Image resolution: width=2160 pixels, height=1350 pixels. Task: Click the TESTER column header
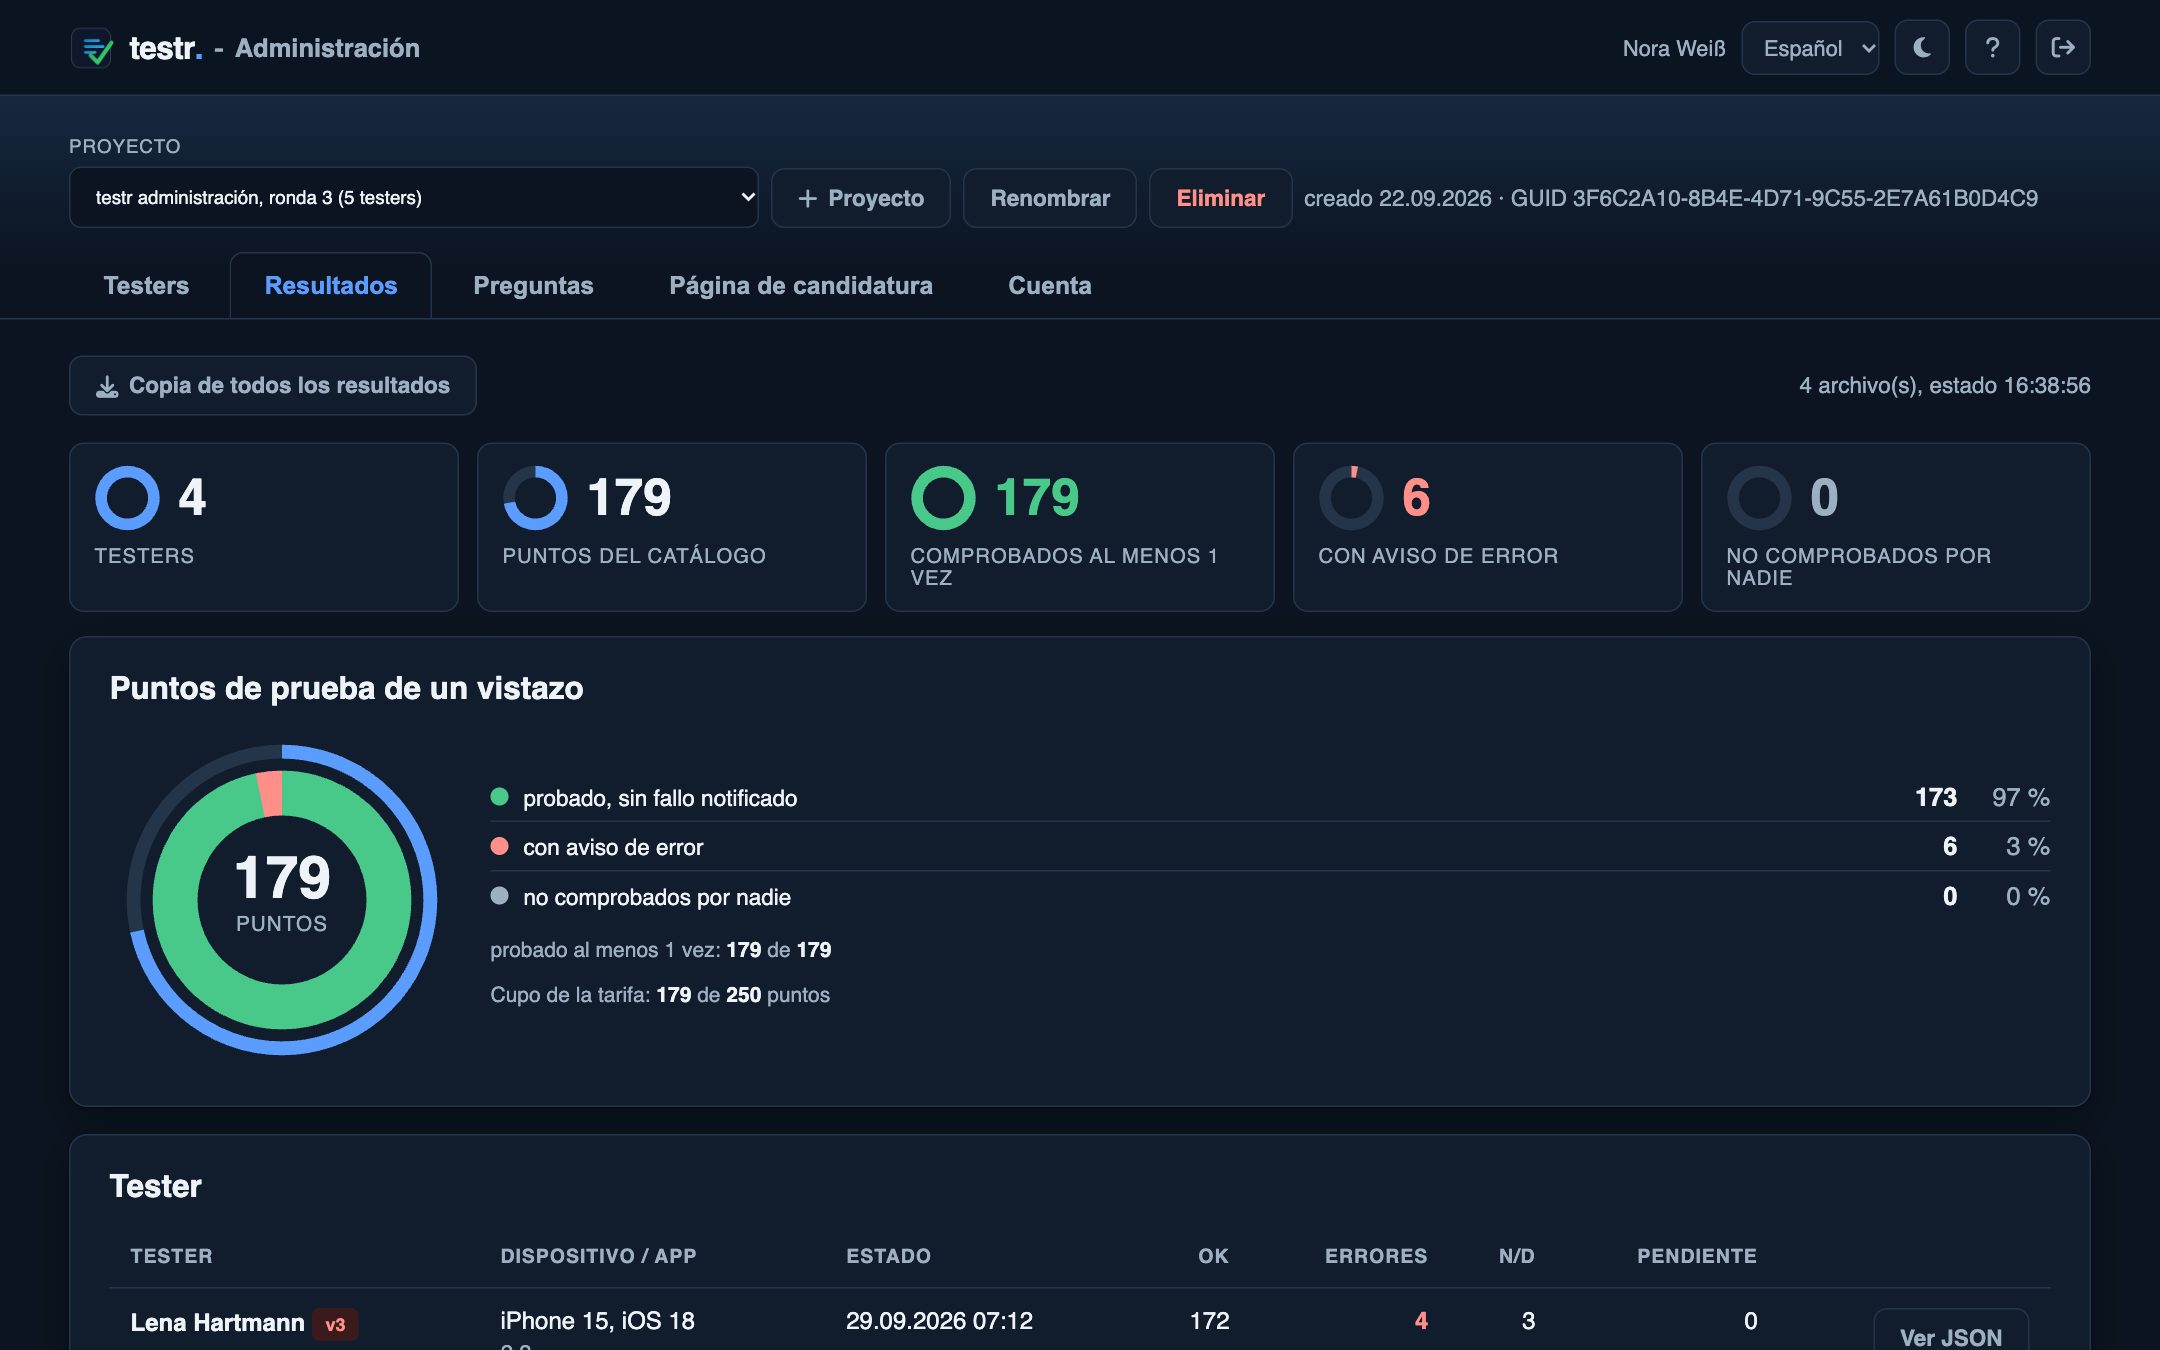[171, 1256]
